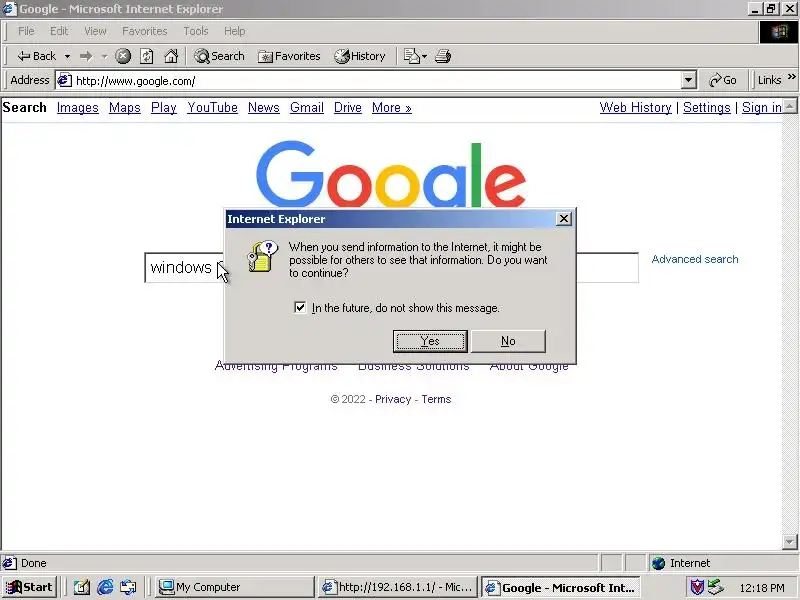Open the Favorites toolbar button
Screen dimensions: 800x600
click(289, 56)
